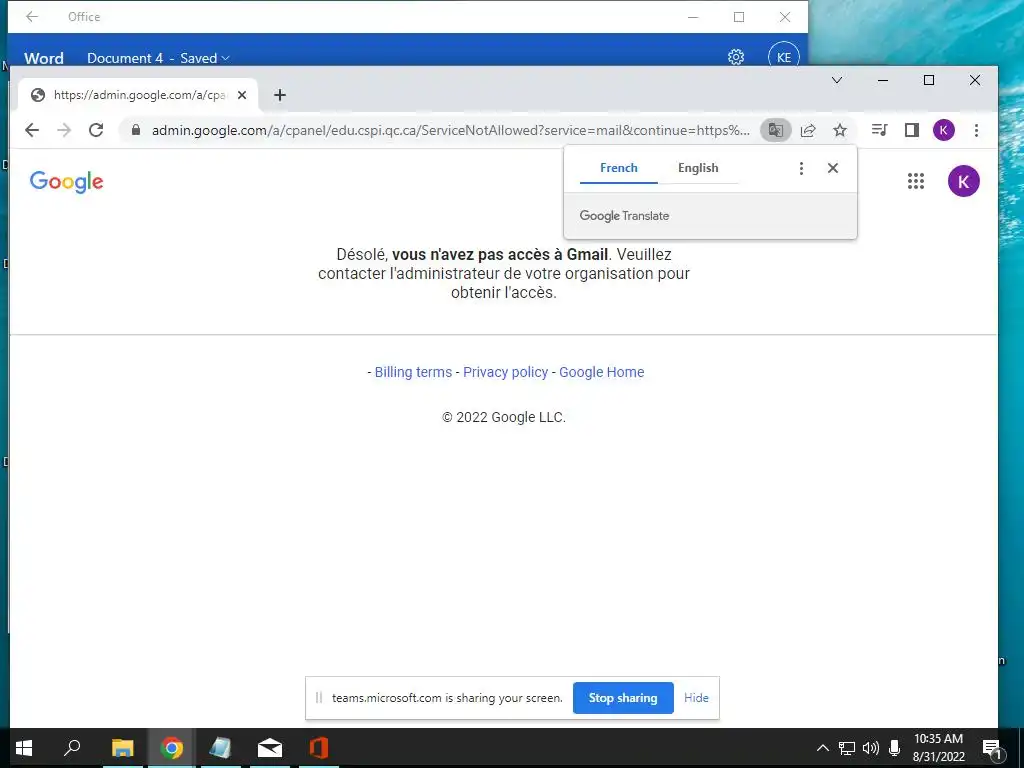Switch to Chrome in taskbar
The width and height of the screenshot is (1024, 768).
(x=172, y=748)
